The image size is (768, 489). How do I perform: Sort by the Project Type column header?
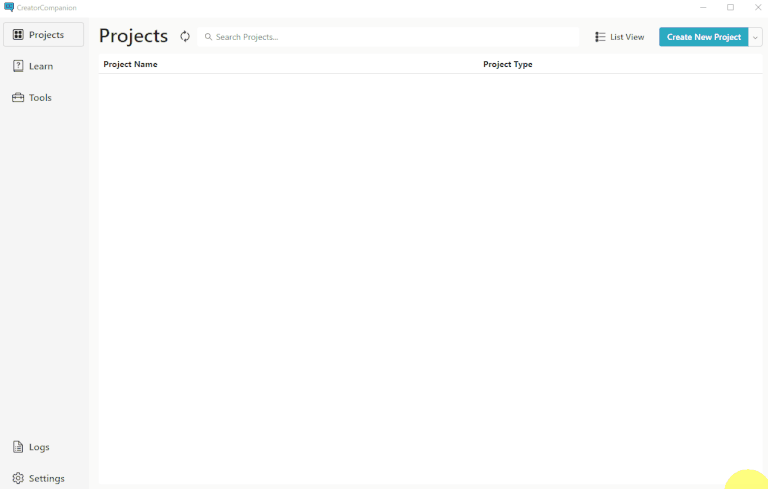[x=508, y=64]
